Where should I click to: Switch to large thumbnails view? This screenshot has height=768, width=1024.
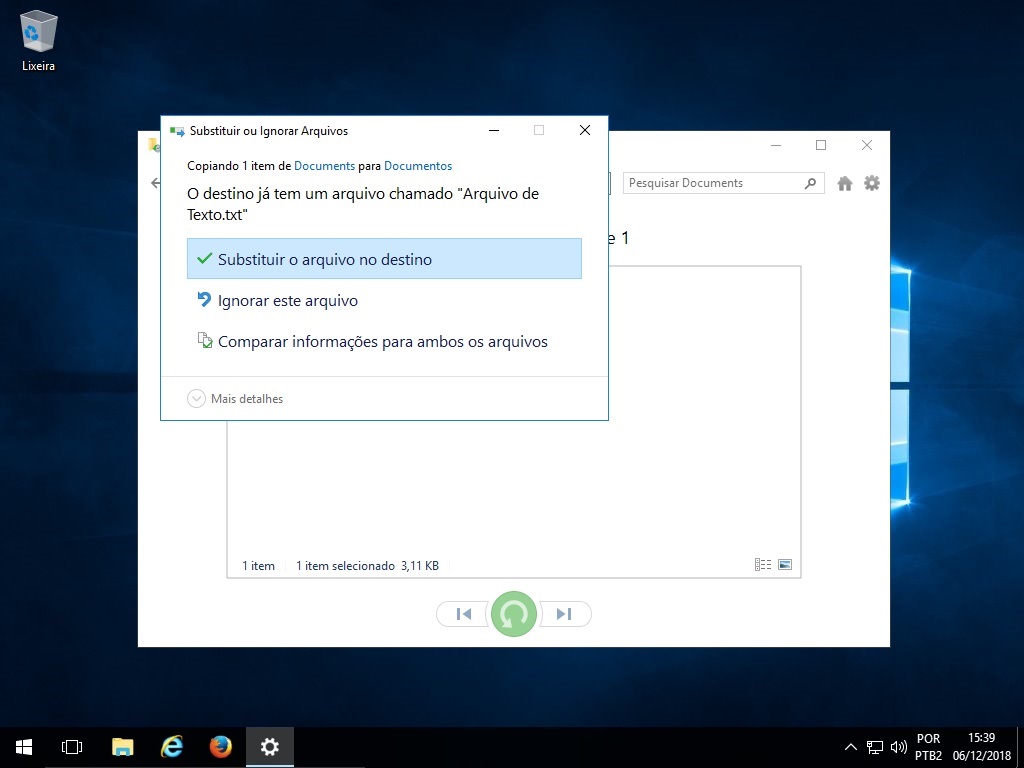click(x=785, y=565)
